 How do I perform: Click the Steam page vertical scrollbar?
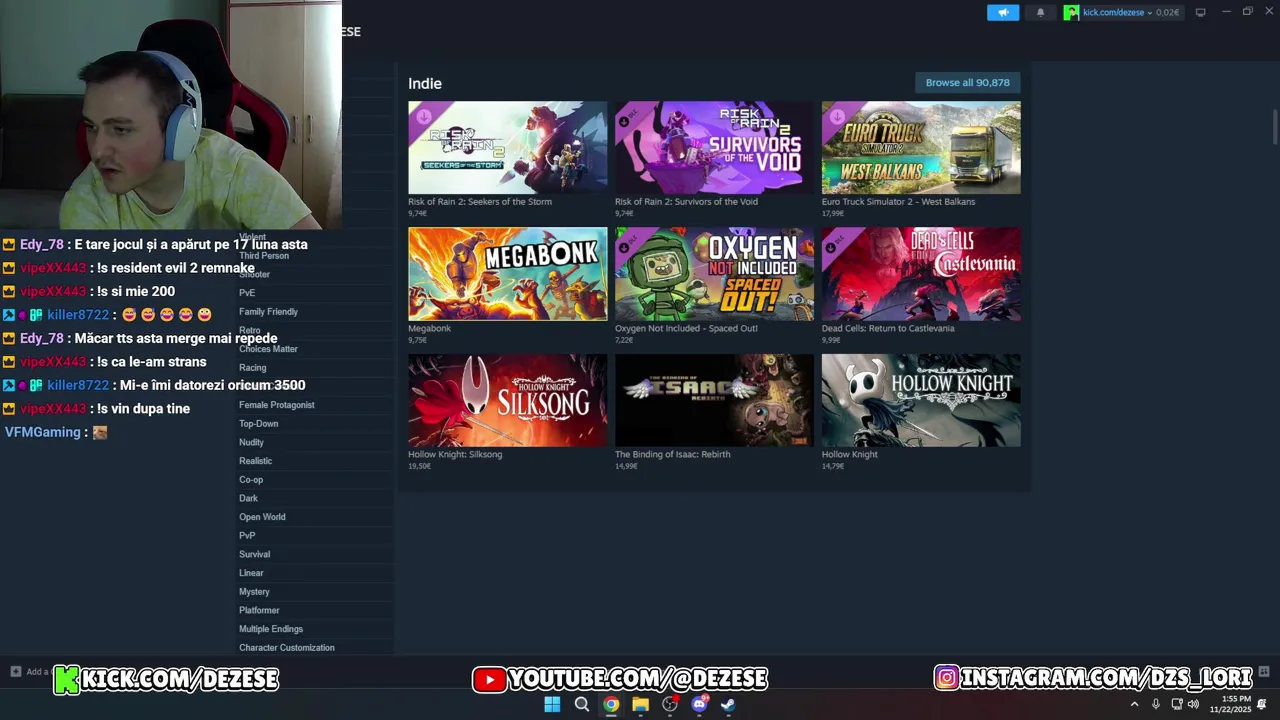coord(1275,128)
